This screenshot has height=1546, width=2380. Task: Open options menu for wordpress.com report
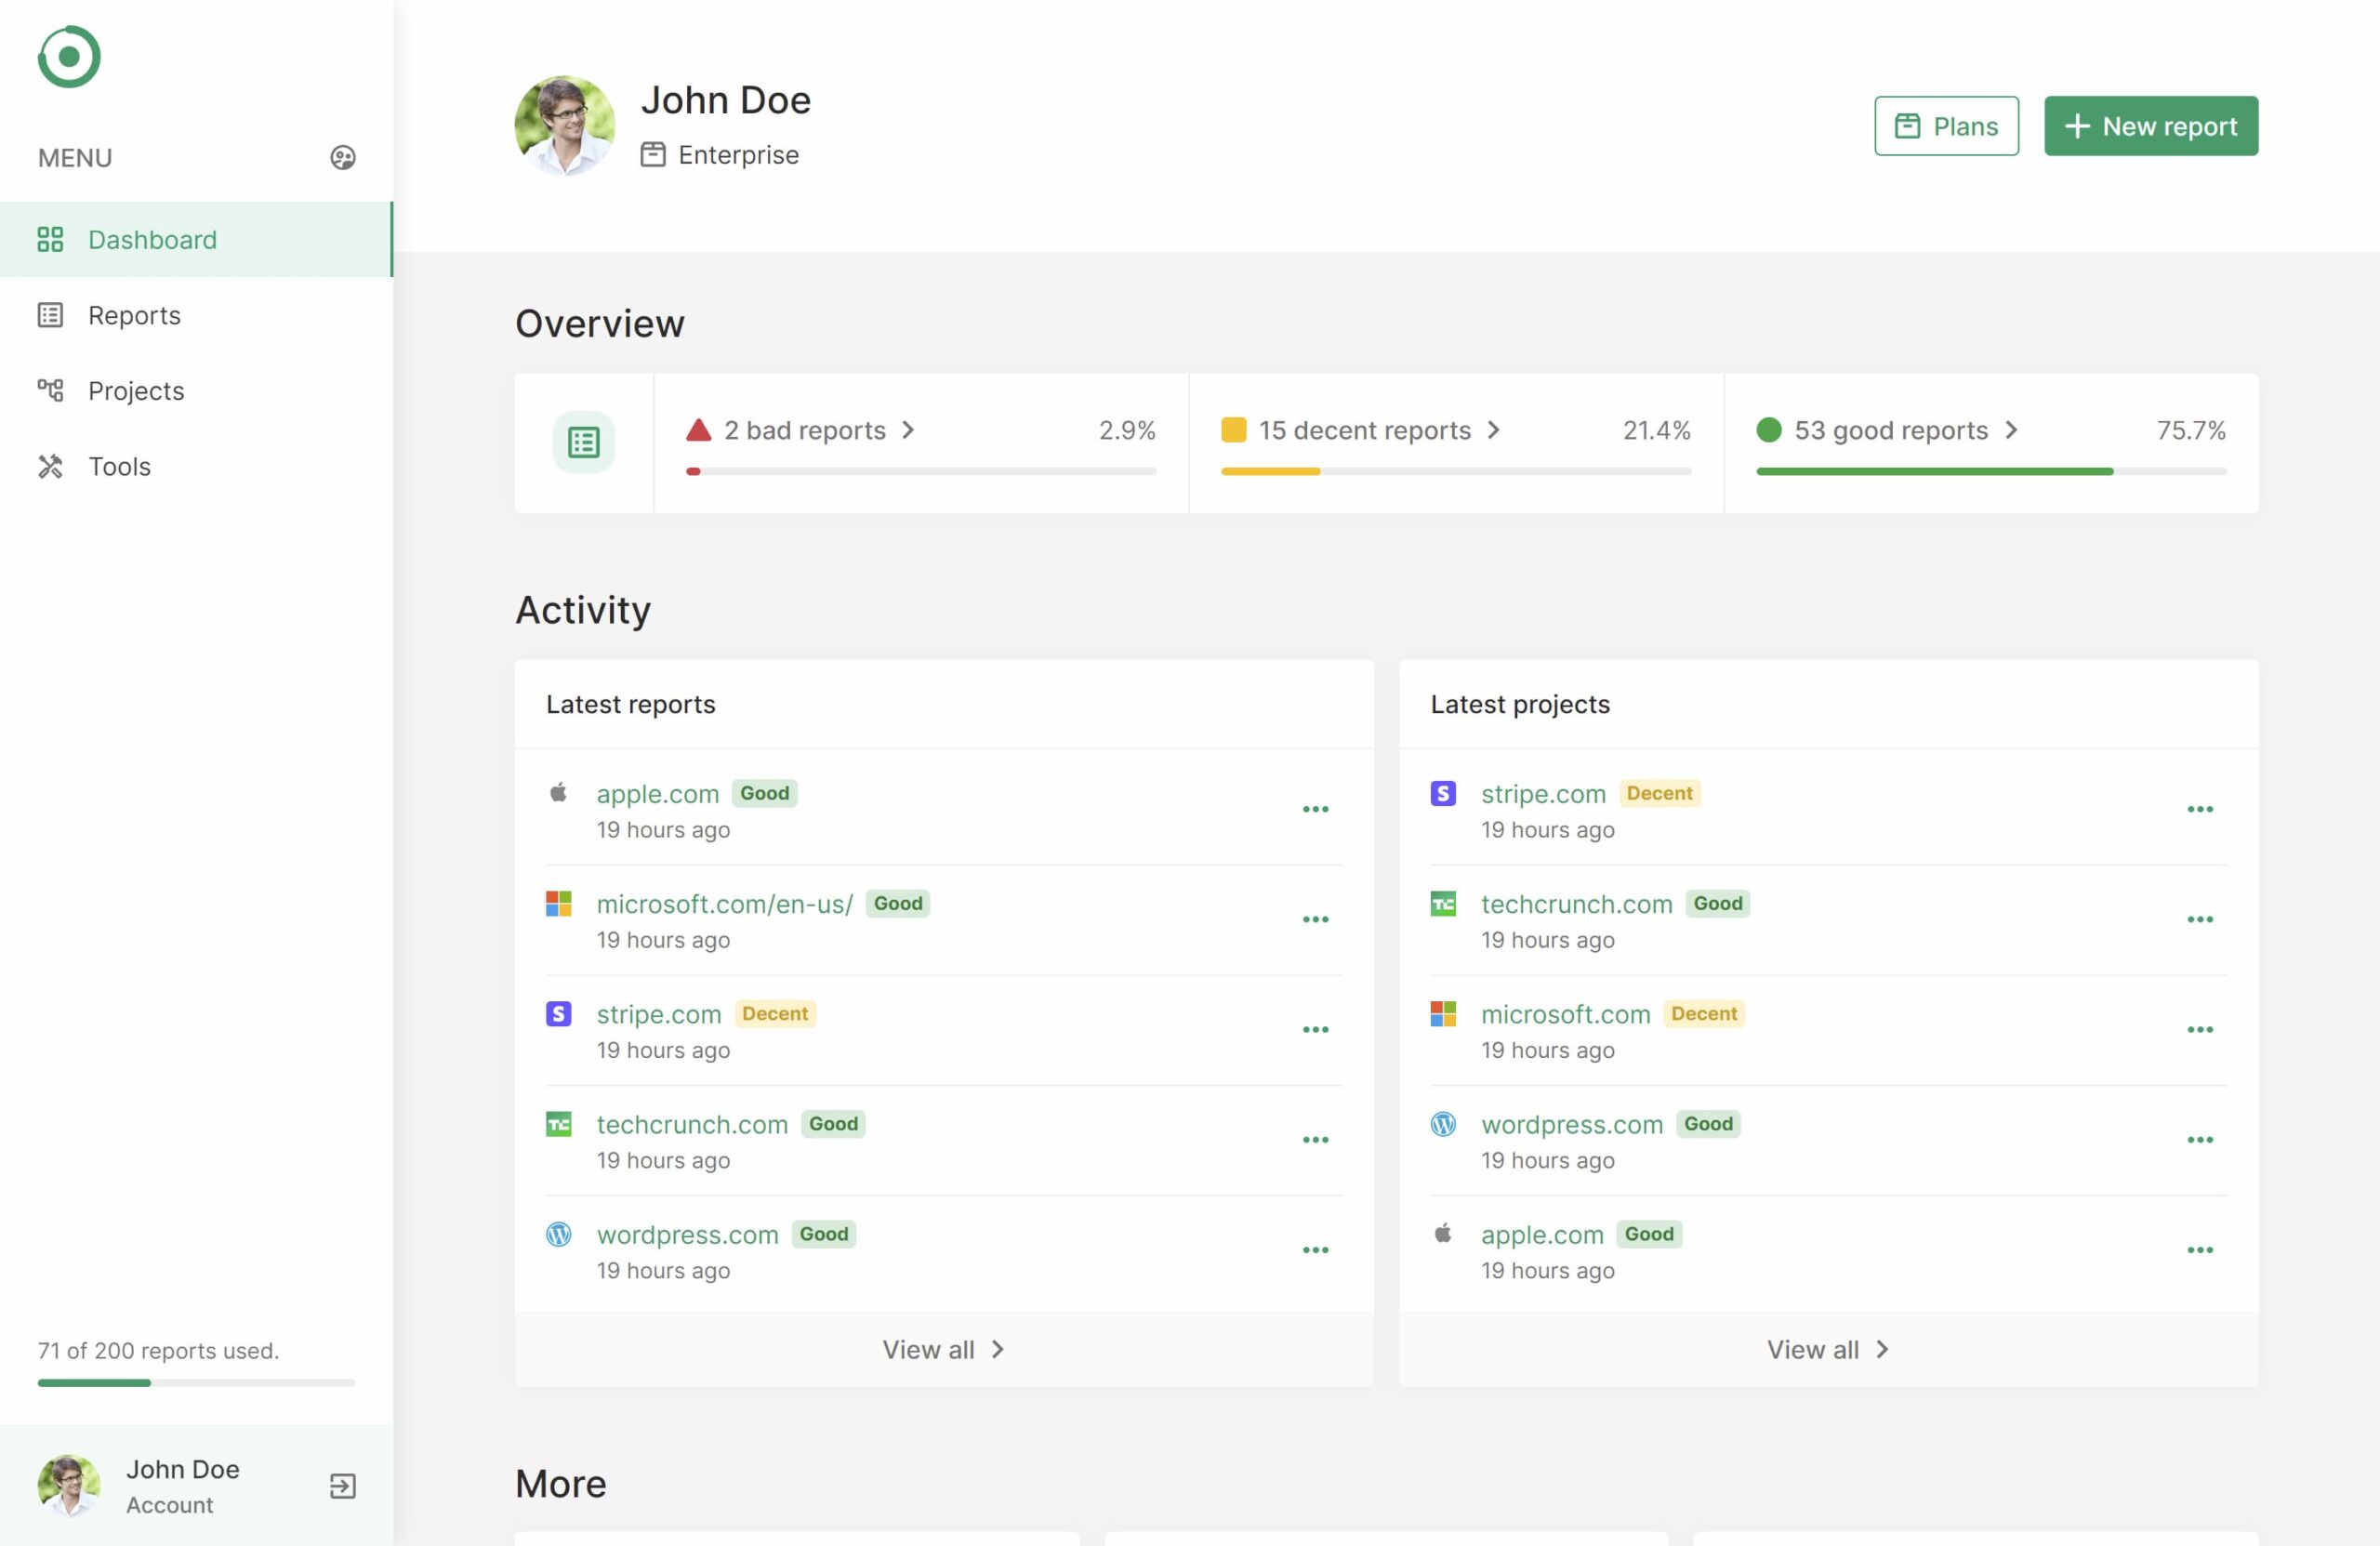point(1315,1250)
